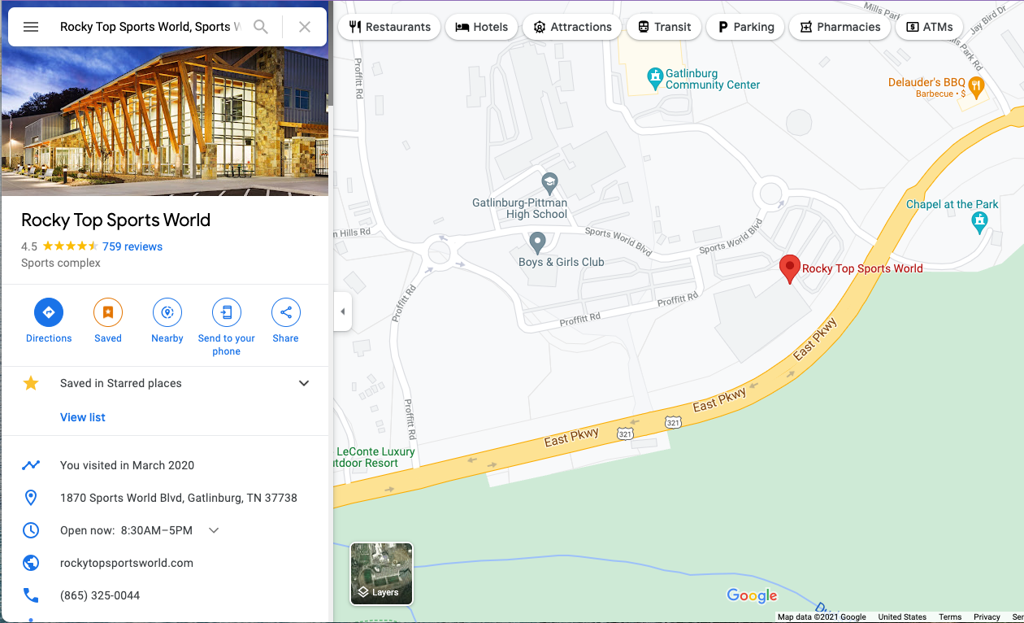Clear the search with the X icon

coord(305,27)
